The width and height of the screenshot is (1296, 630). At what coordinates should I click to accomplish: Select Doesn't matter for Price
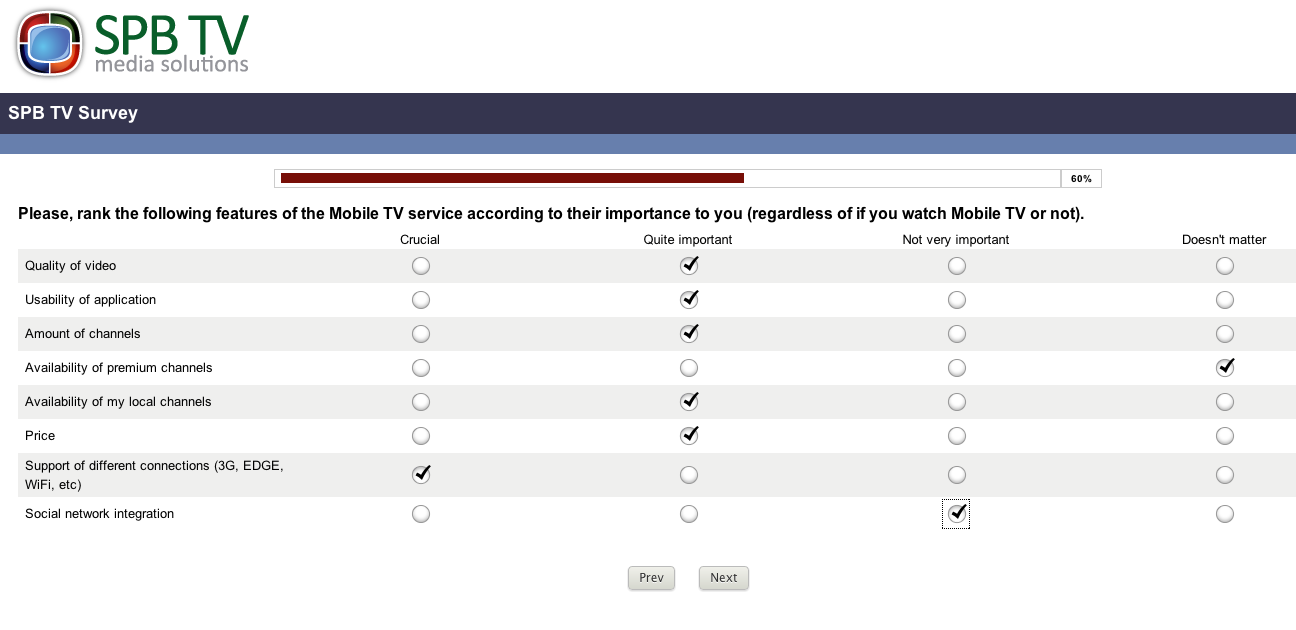point(1225,436)
